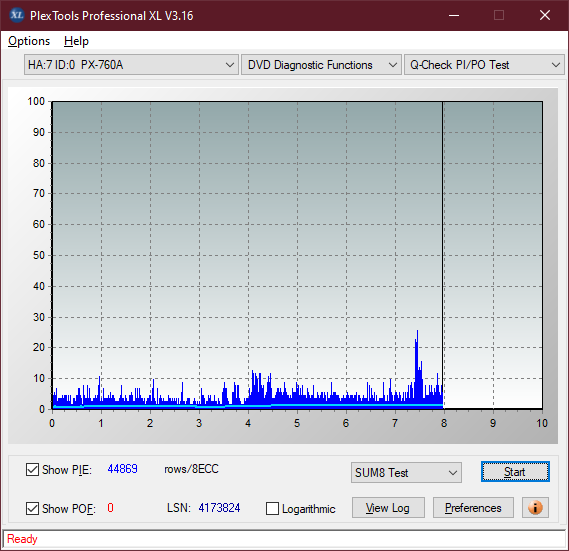Viewport: 569px width, 551px height.
Task: Click the vertical end marker line at 8
Action: point(443,254)
